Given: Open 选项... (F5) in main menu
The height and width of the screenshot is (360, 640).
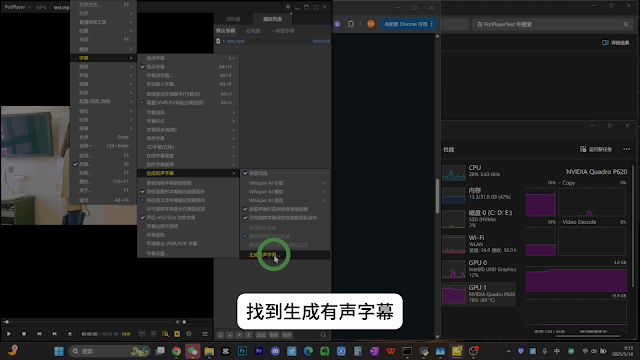Looking at the screenshot, I should [103, 156].
